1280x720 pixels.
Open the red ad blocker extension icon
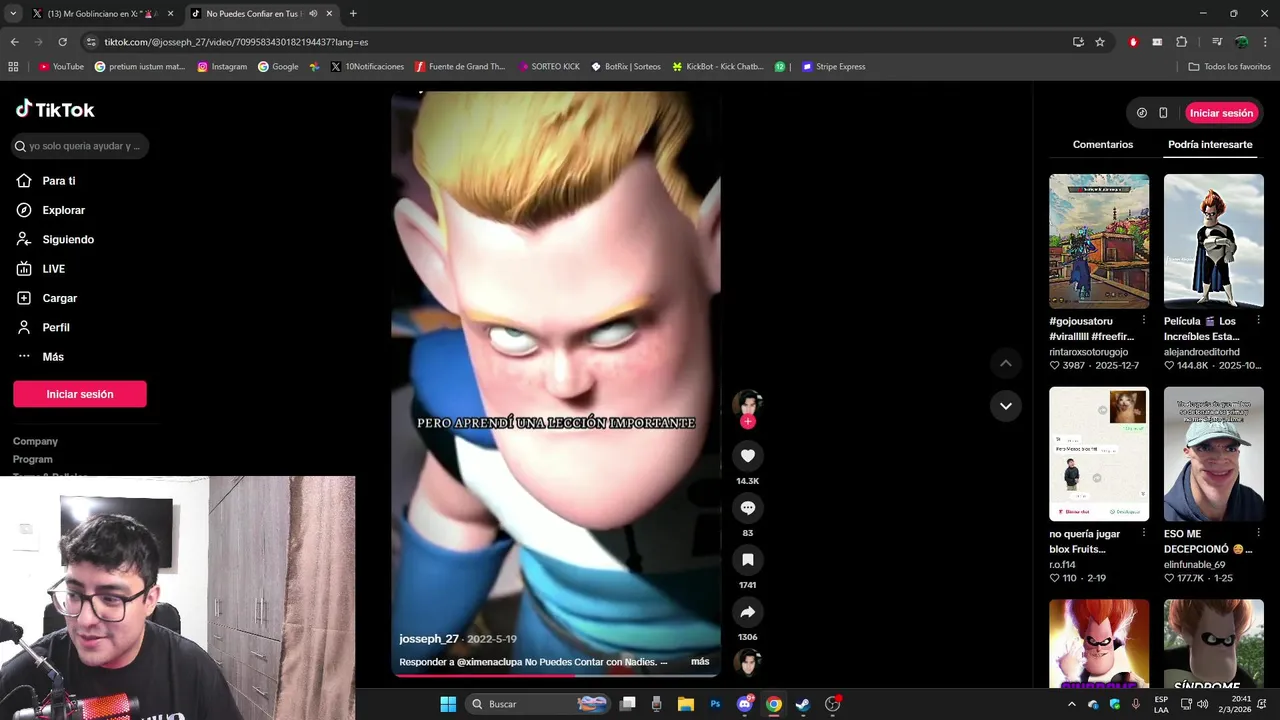tap(1133, 42)
